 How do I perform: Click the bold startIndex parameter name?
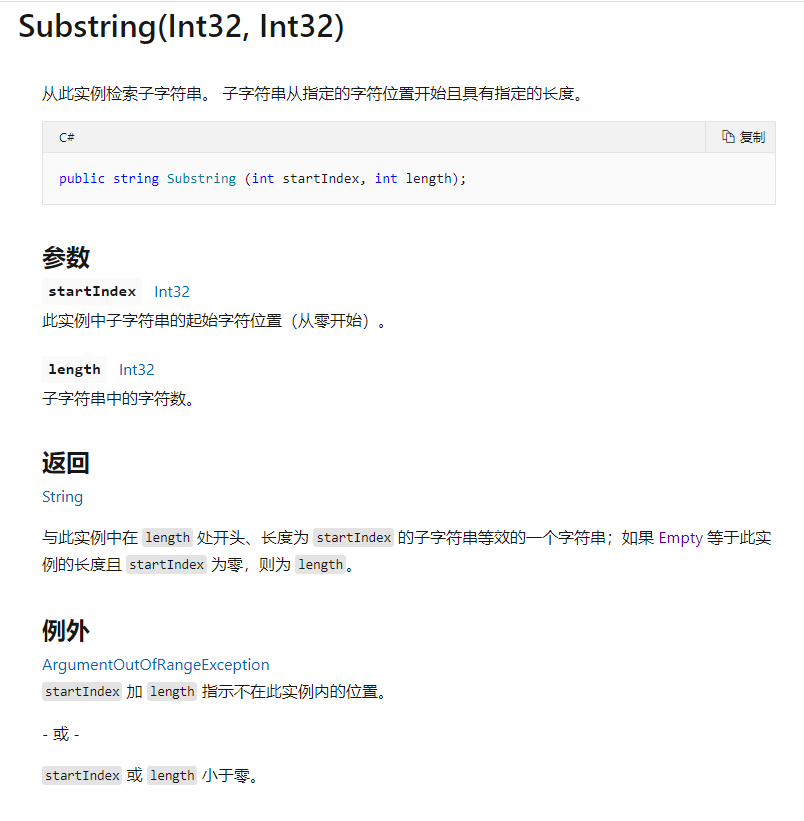click(92, 292)
